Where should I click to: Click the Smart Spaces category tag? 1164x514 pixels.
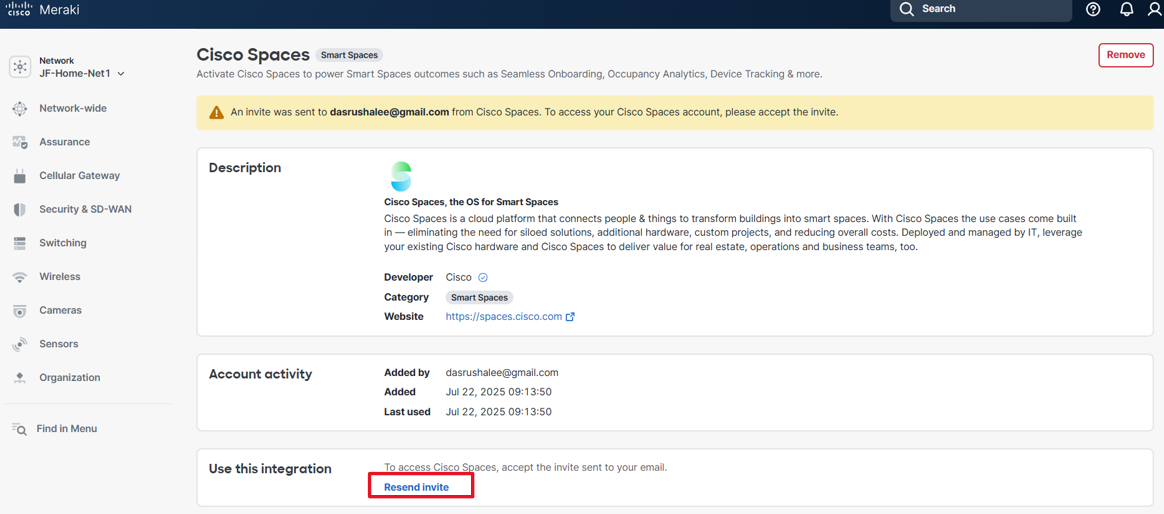pos(479,298)
